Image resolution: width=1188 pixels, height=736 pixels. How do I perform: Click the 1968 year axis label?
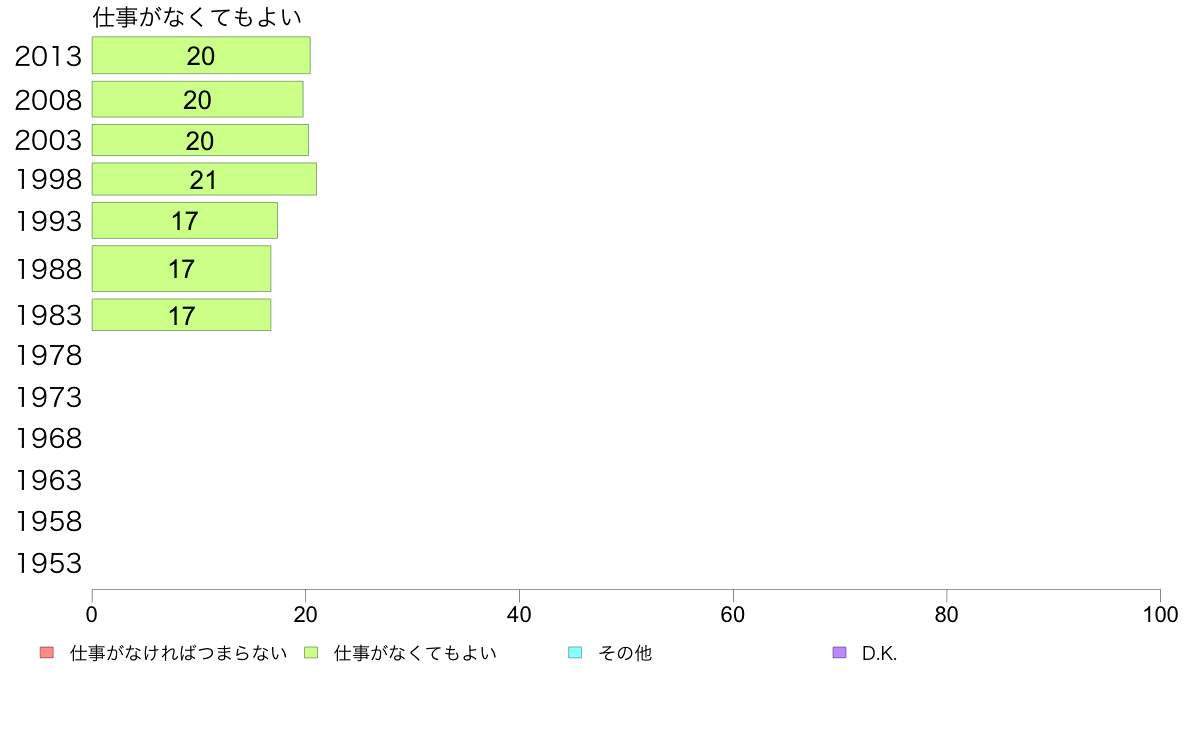[48, 438]
